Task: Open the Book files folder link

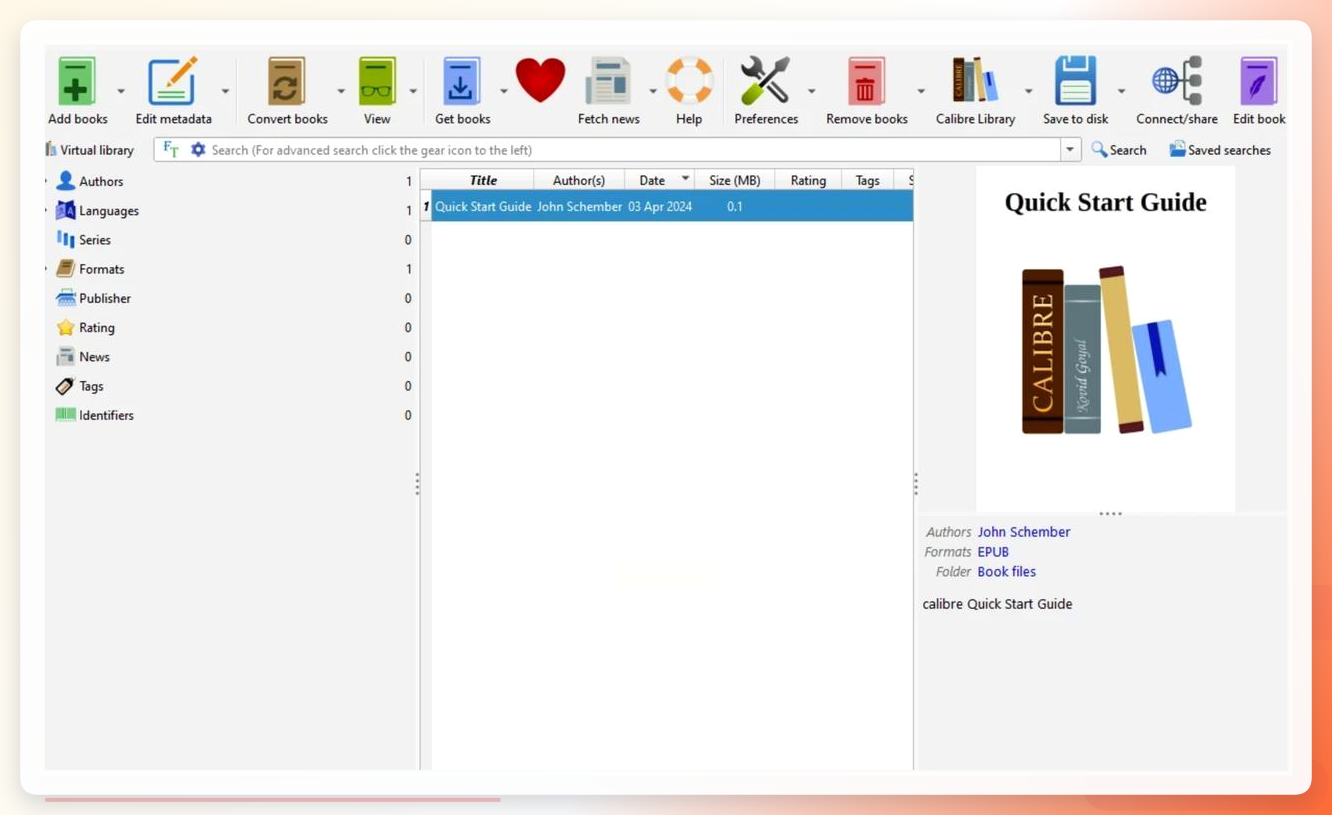Action: coord(1007,572)
